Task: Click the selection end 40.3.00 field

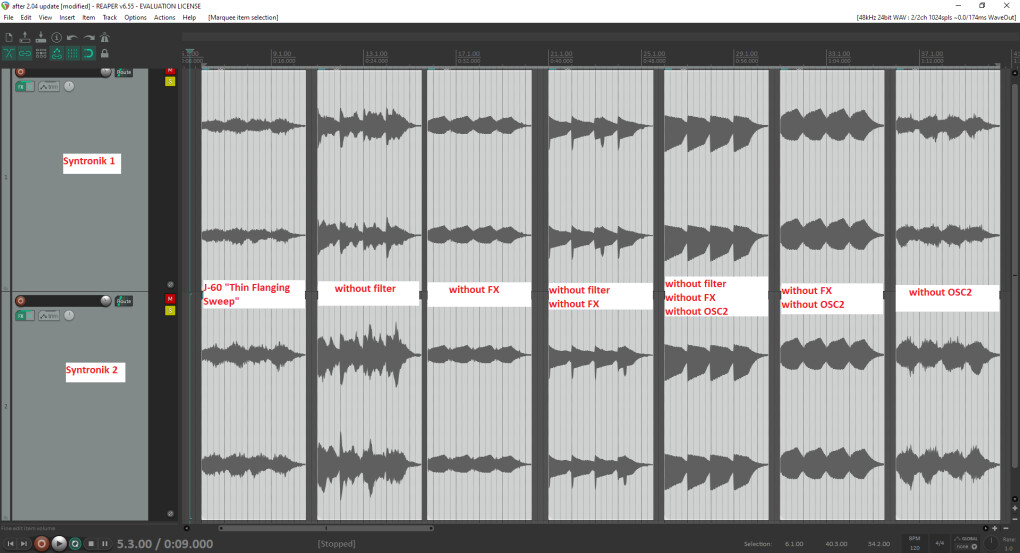Action: [x=836, y=544]
